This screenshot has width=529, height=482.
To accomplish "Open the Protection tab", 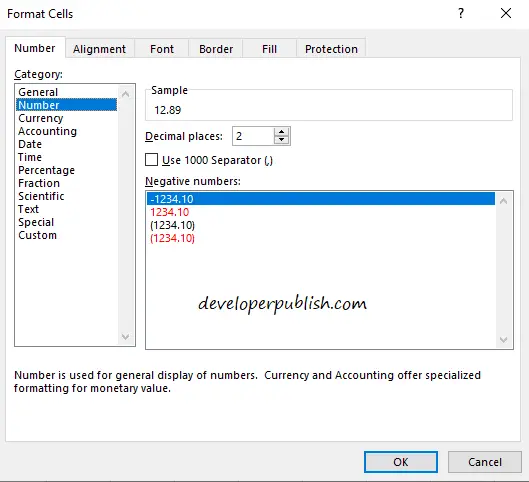I will point(331,49).
